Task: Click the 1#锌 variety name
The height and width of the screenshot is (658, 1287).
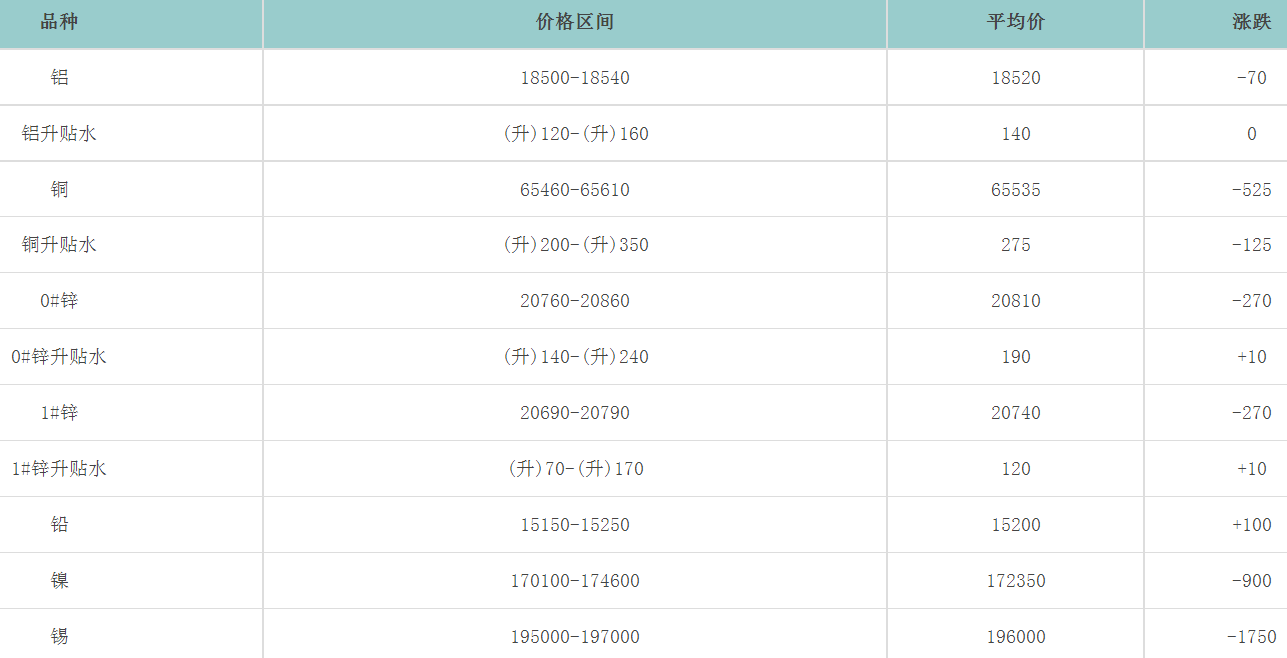Action: click(59, 413)
